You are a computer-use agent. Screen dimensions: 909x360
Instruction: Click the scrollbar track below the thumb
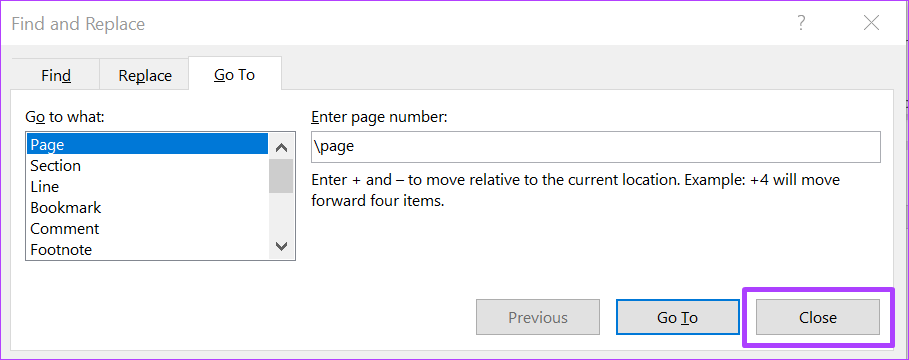point(281,213)
